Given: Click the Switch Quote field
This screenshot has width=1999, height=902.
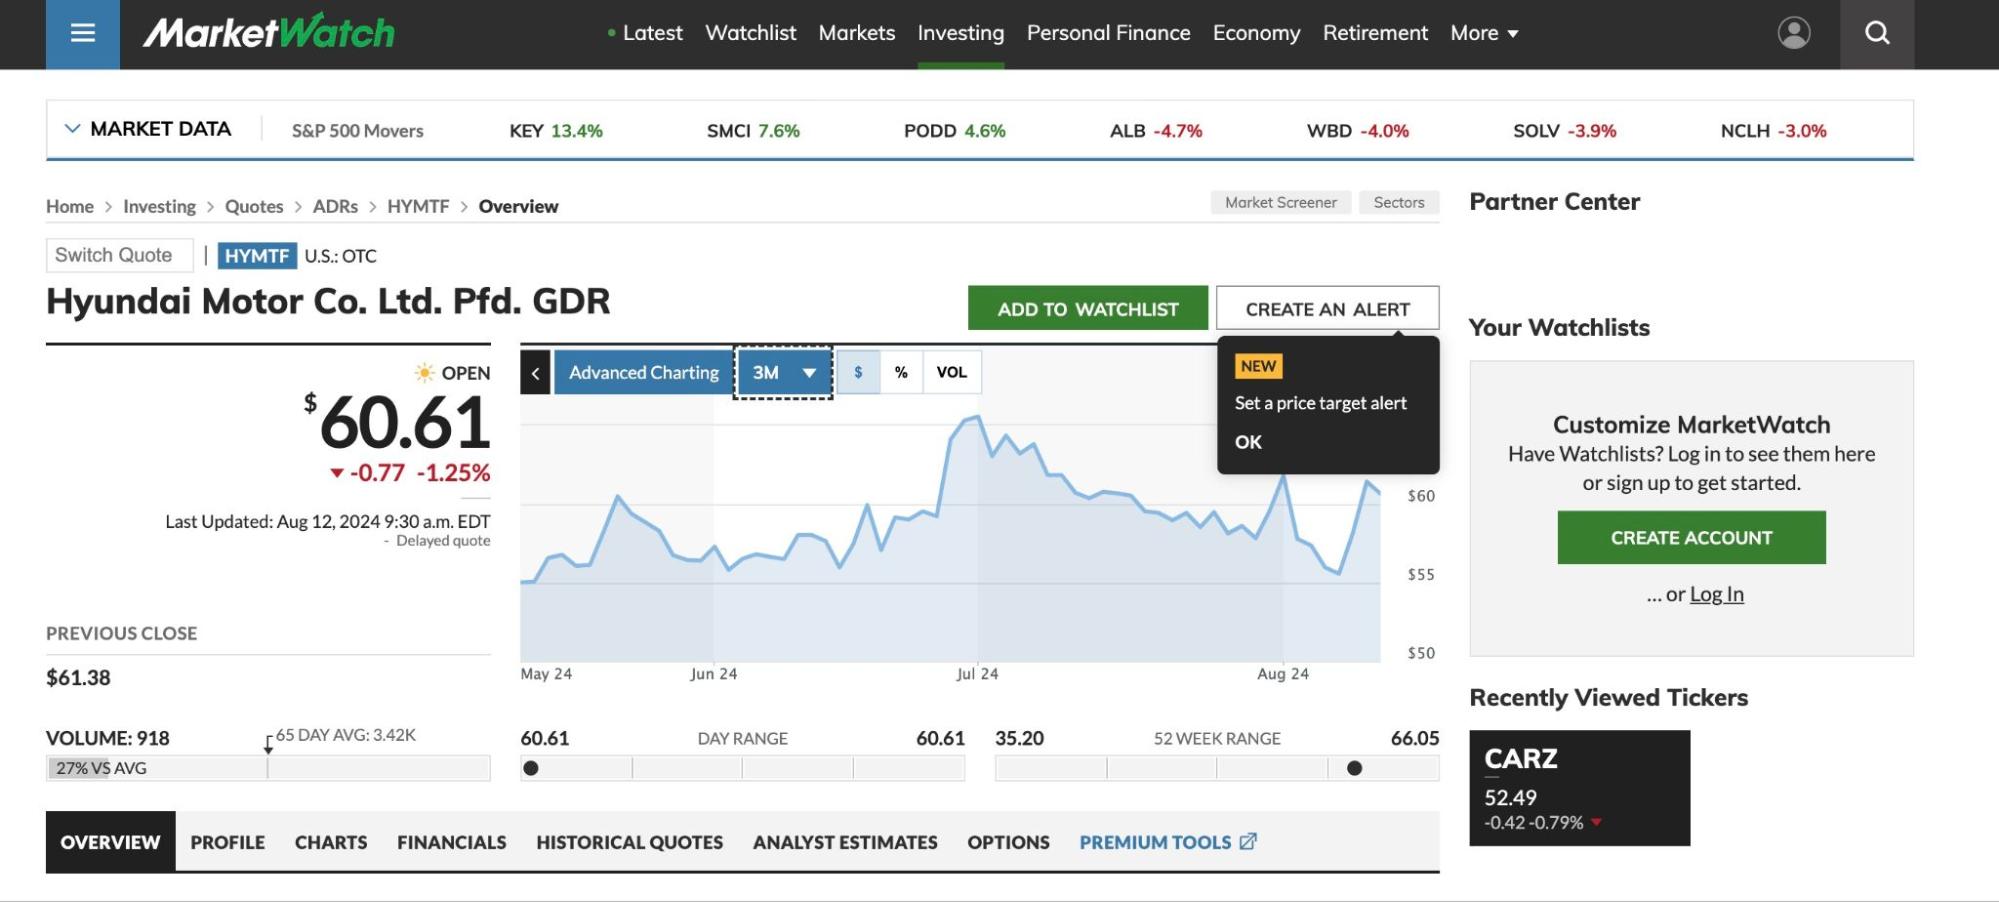Looking at the screenshot, I should [119, 255].
